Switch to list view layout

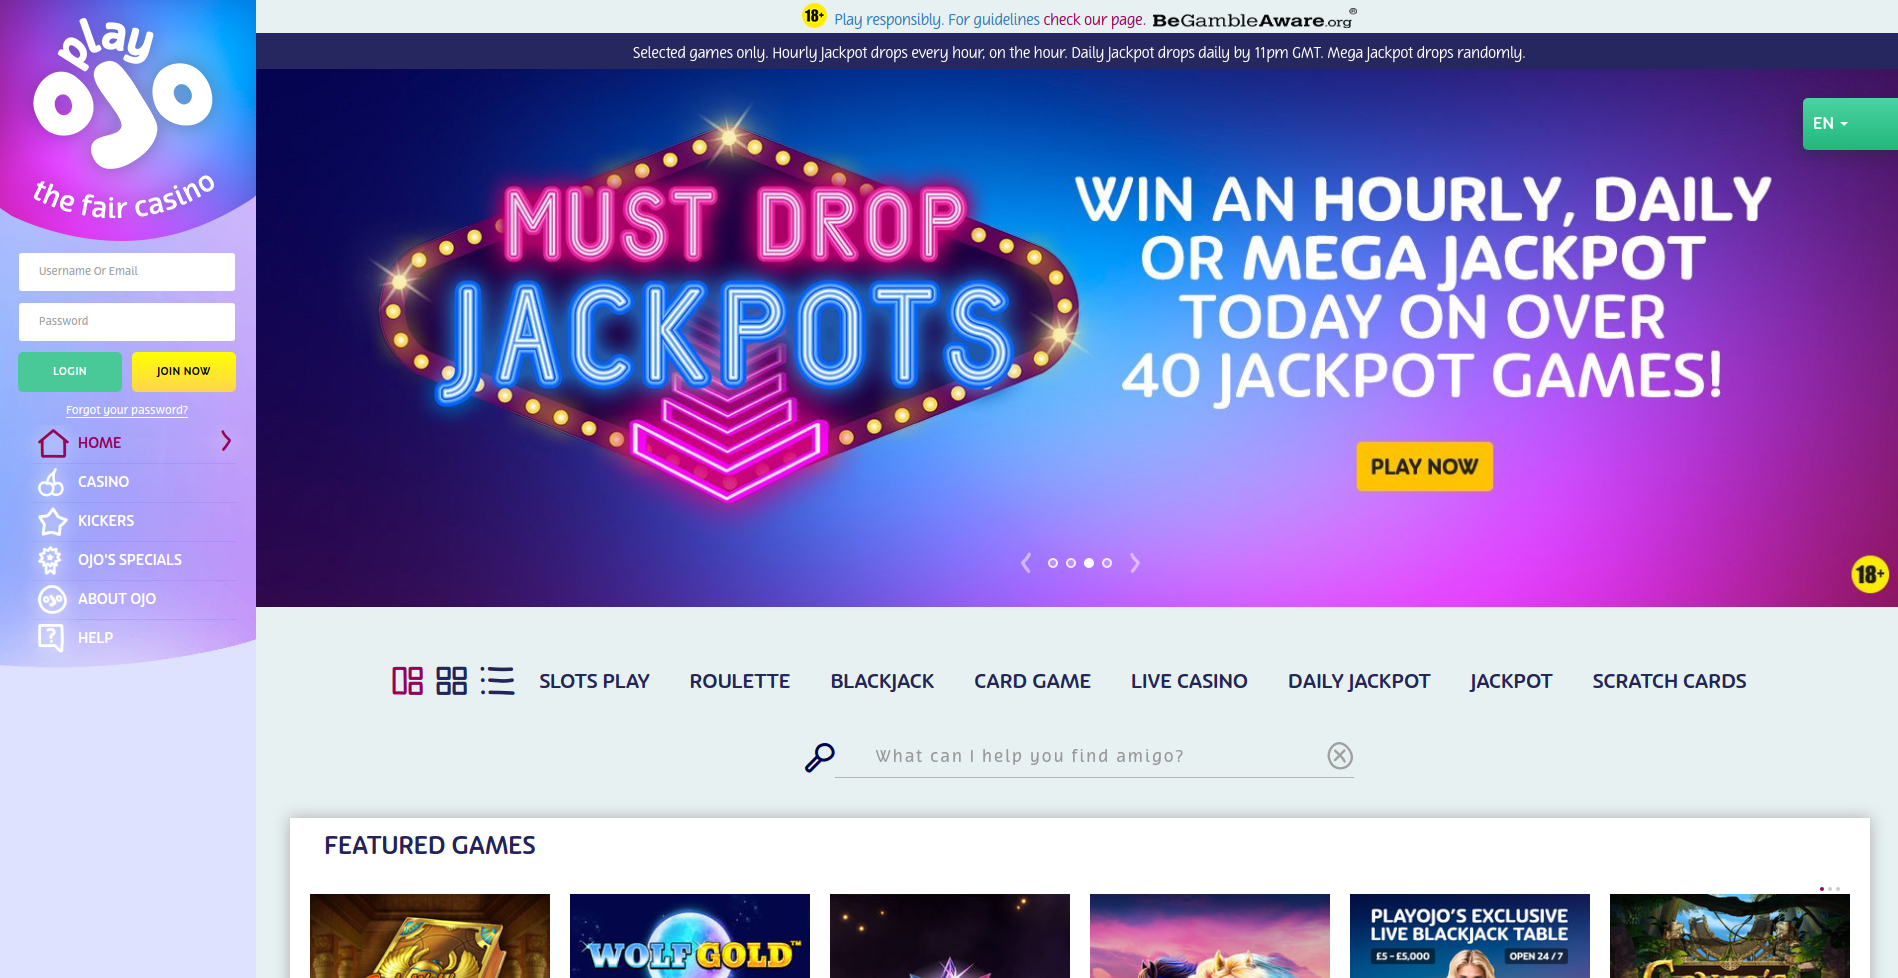pyautogui.click(x=497, y=681)
